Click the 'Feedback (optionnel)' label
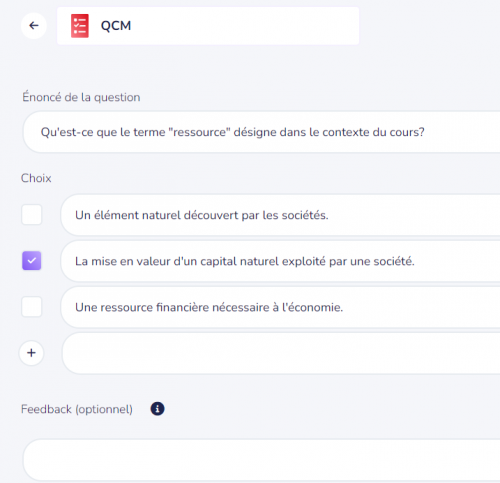The image size is (500, 483). click(x=77, y=409)
